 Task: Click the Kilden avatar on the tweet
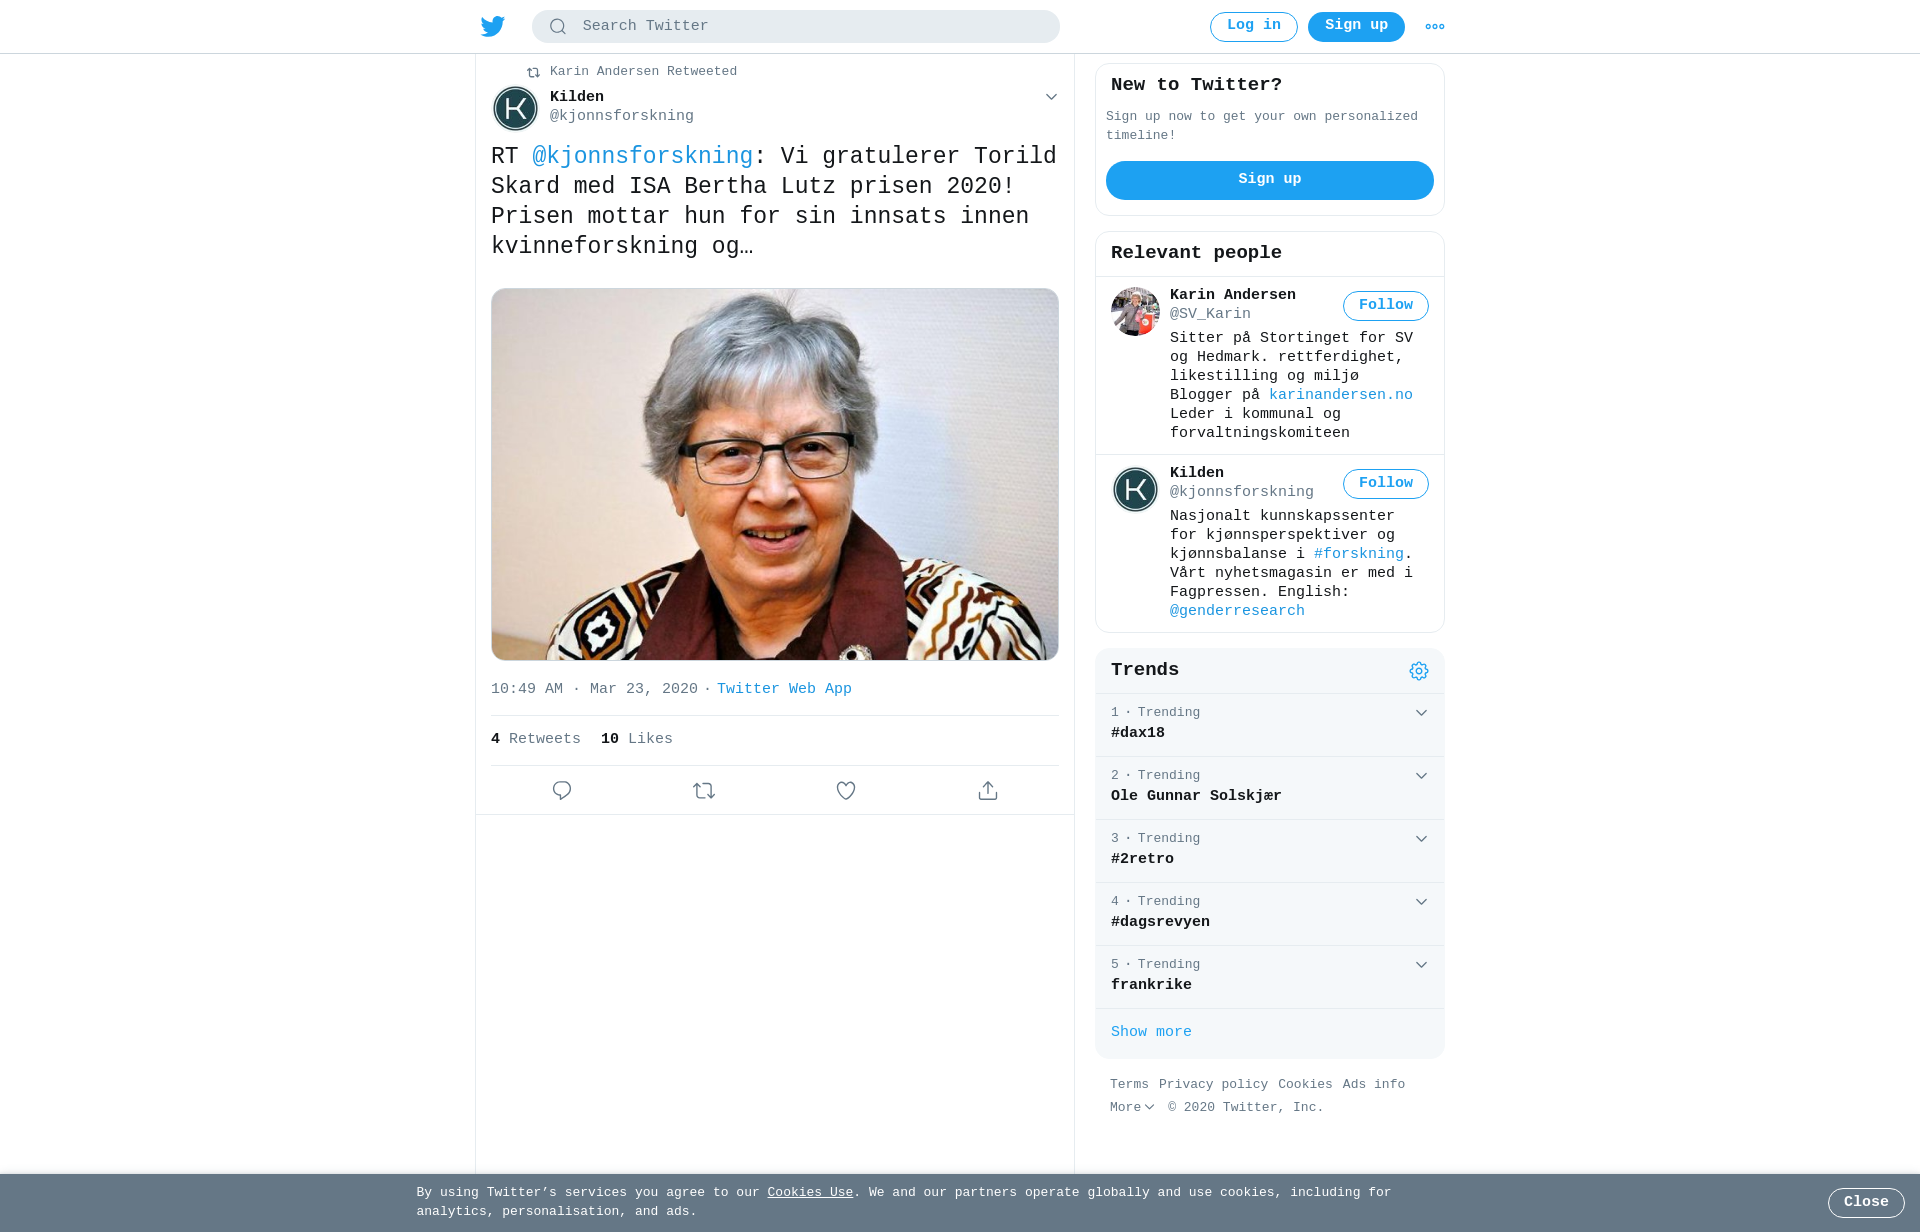pos(516,108)
